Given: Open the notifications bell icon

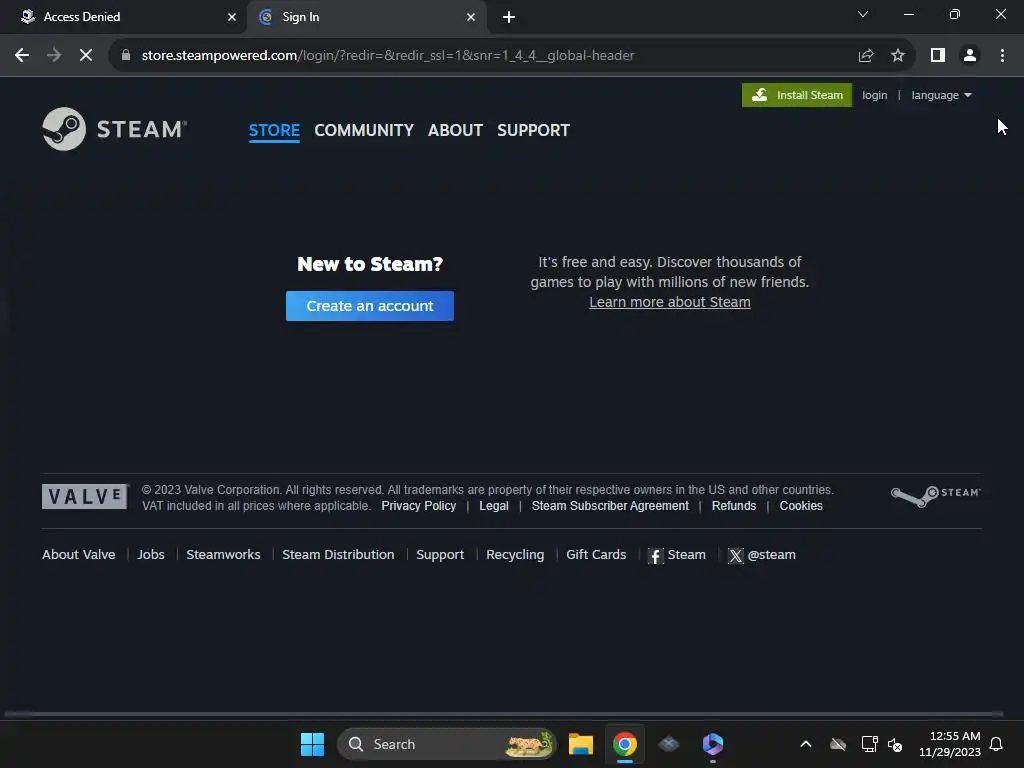Looking at the screenshot, I should (997, 744).
